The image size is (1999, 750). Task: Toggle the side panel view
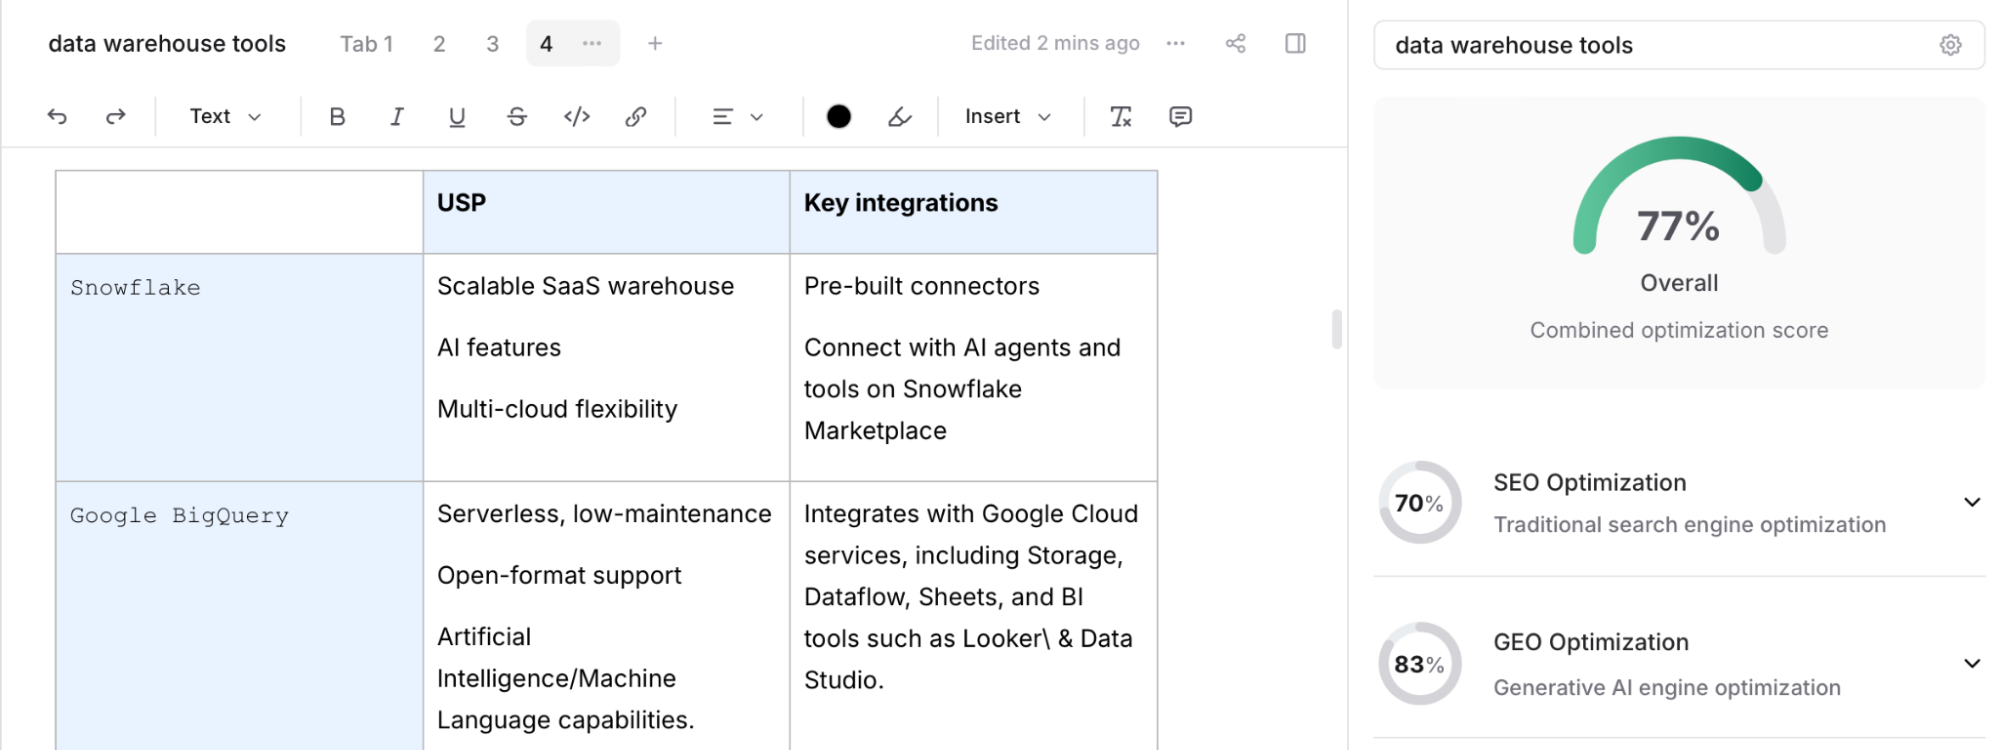pos(1295,43)
